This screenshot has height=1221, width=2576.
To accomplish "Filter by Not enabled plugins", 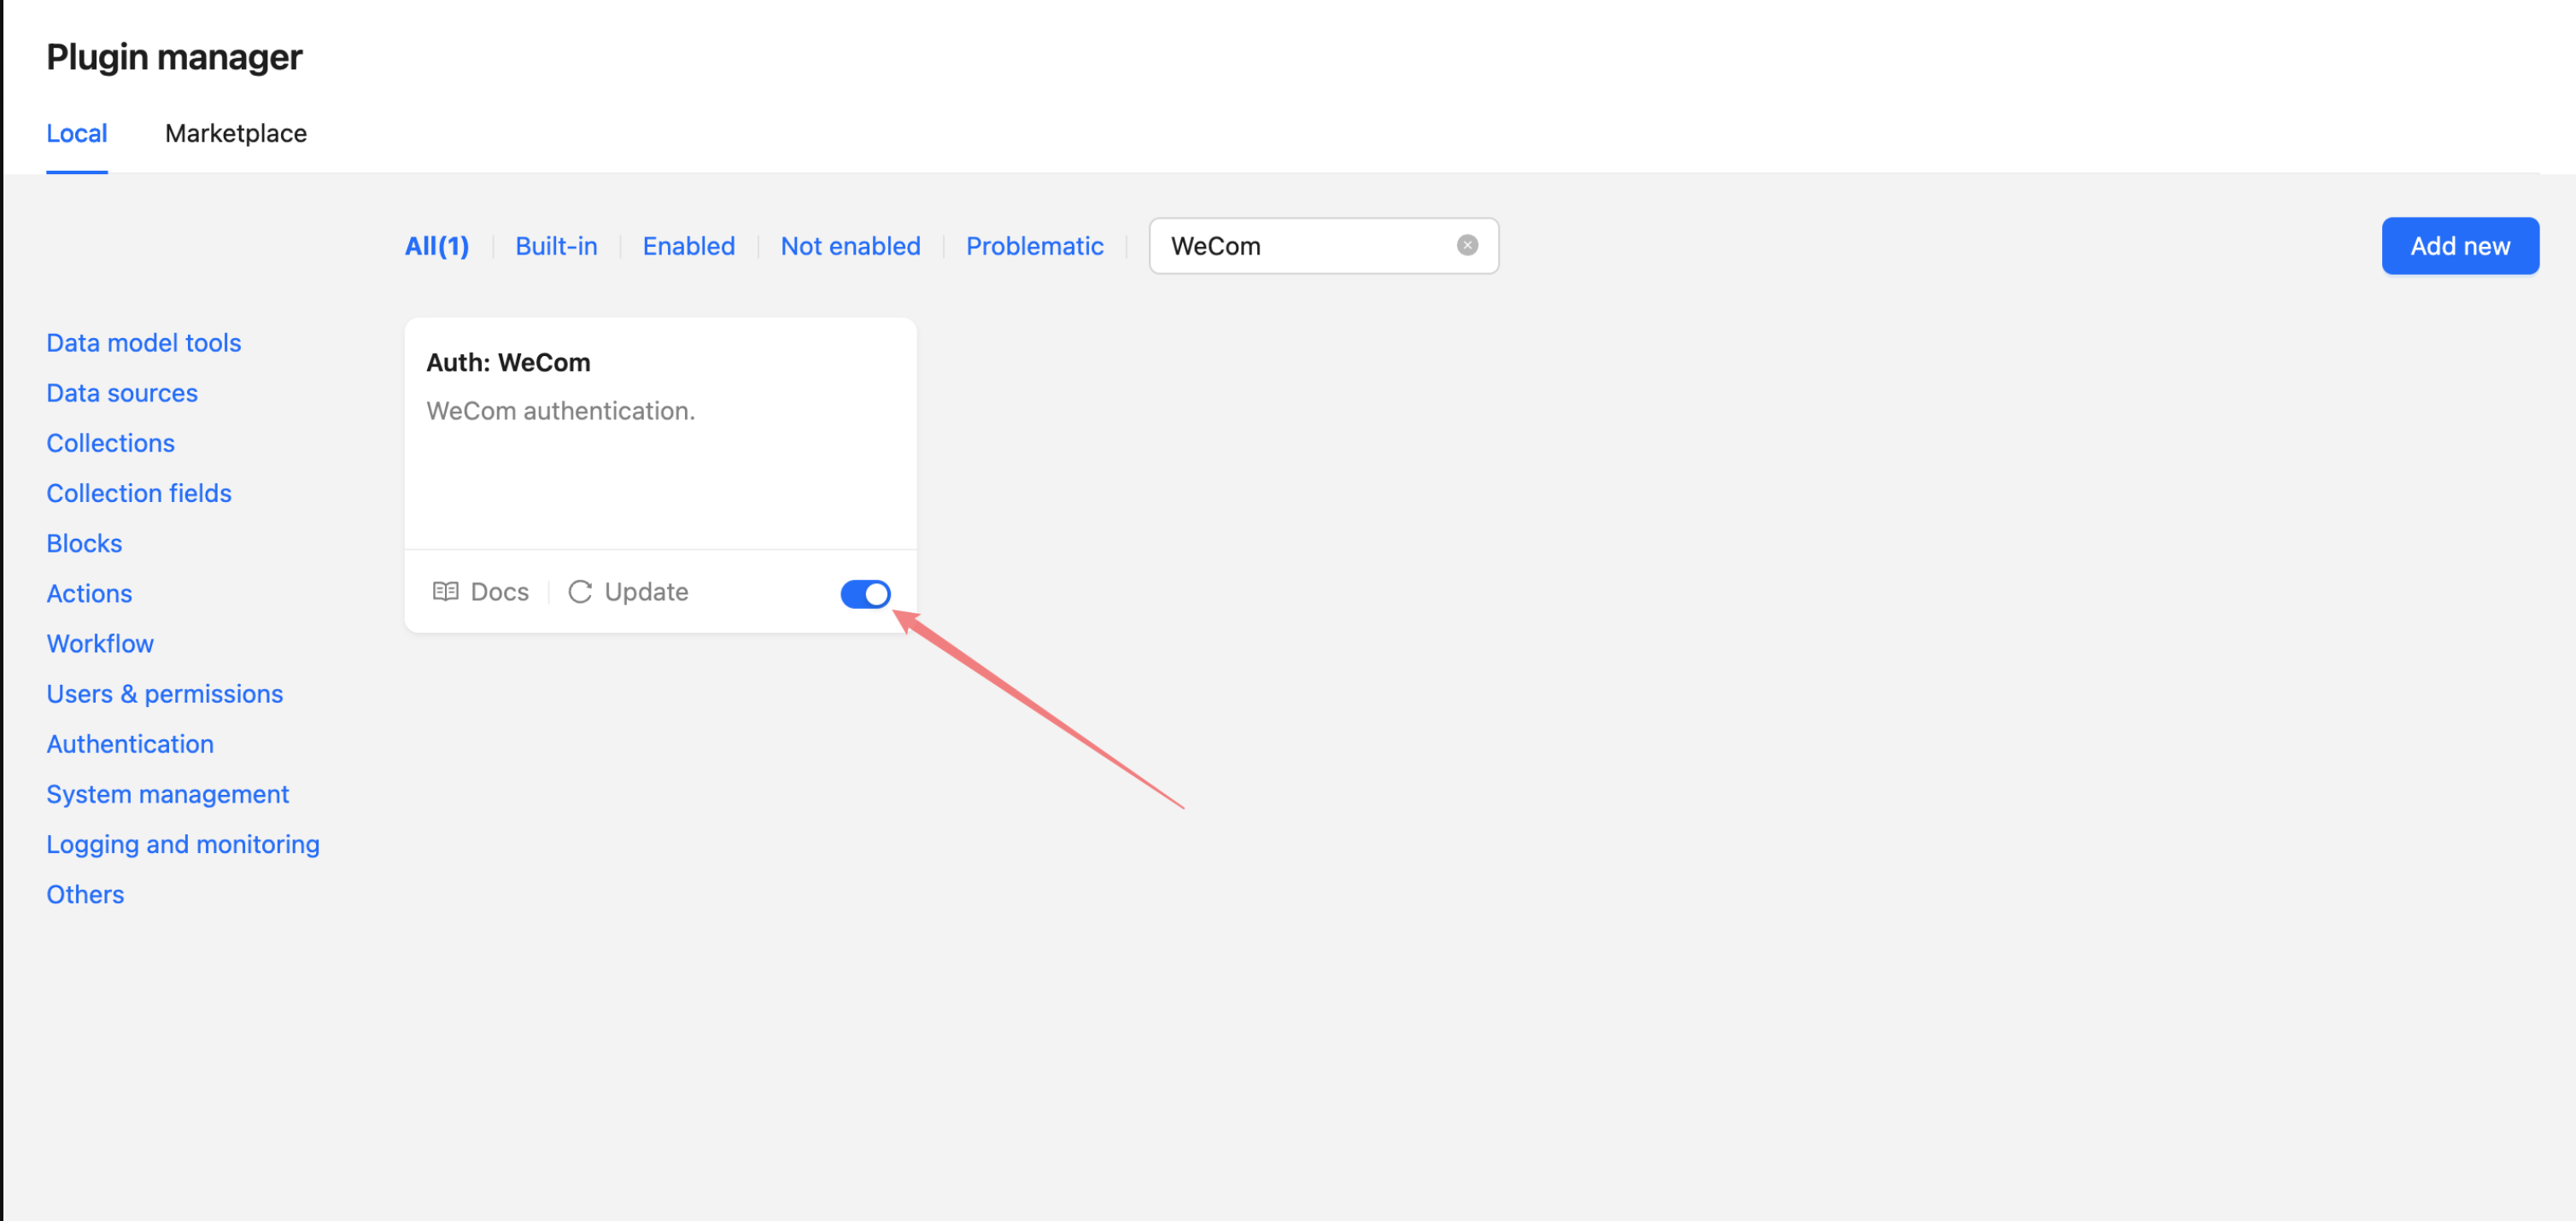I will pos(850,246).
